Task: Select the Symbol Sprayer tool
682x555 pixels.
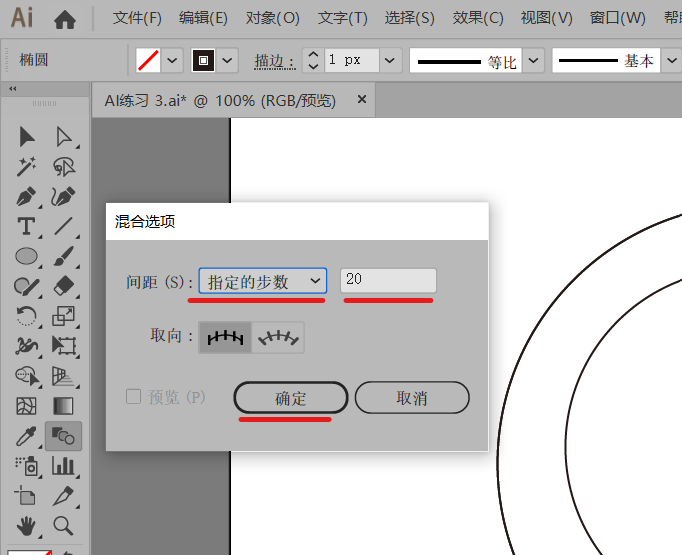Action: (27, 466)
